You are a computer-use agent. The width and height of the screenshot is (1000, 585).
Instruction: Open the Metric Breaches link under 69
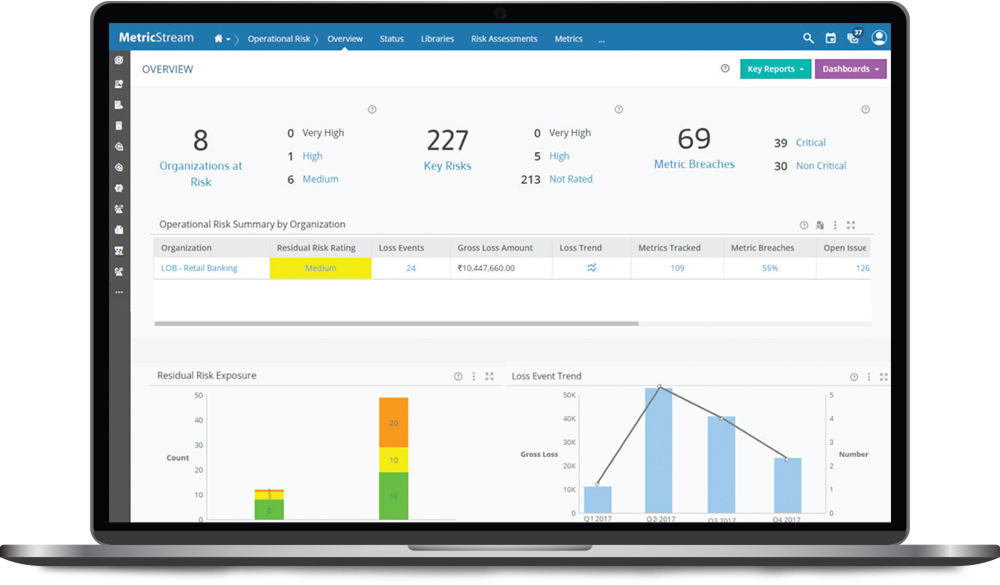click(694, 164)
